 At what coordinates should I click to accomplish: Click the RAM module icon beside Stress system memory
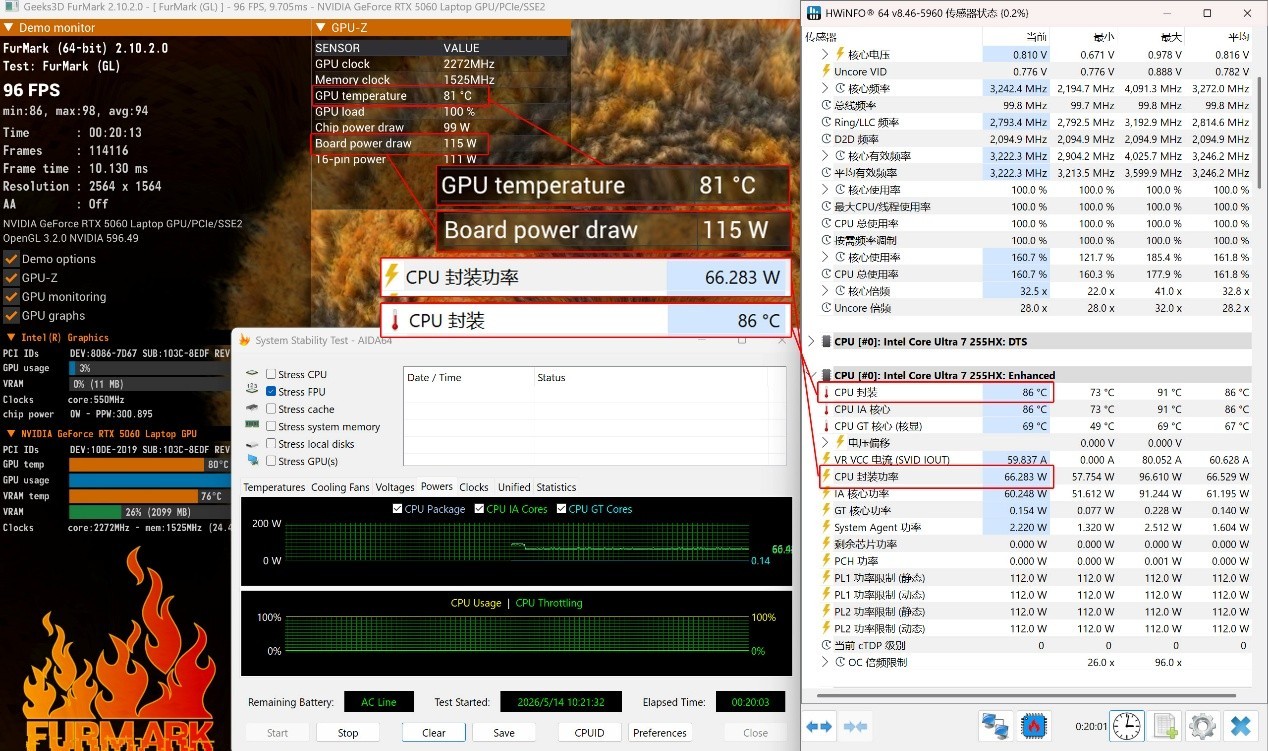click(253, 426)
